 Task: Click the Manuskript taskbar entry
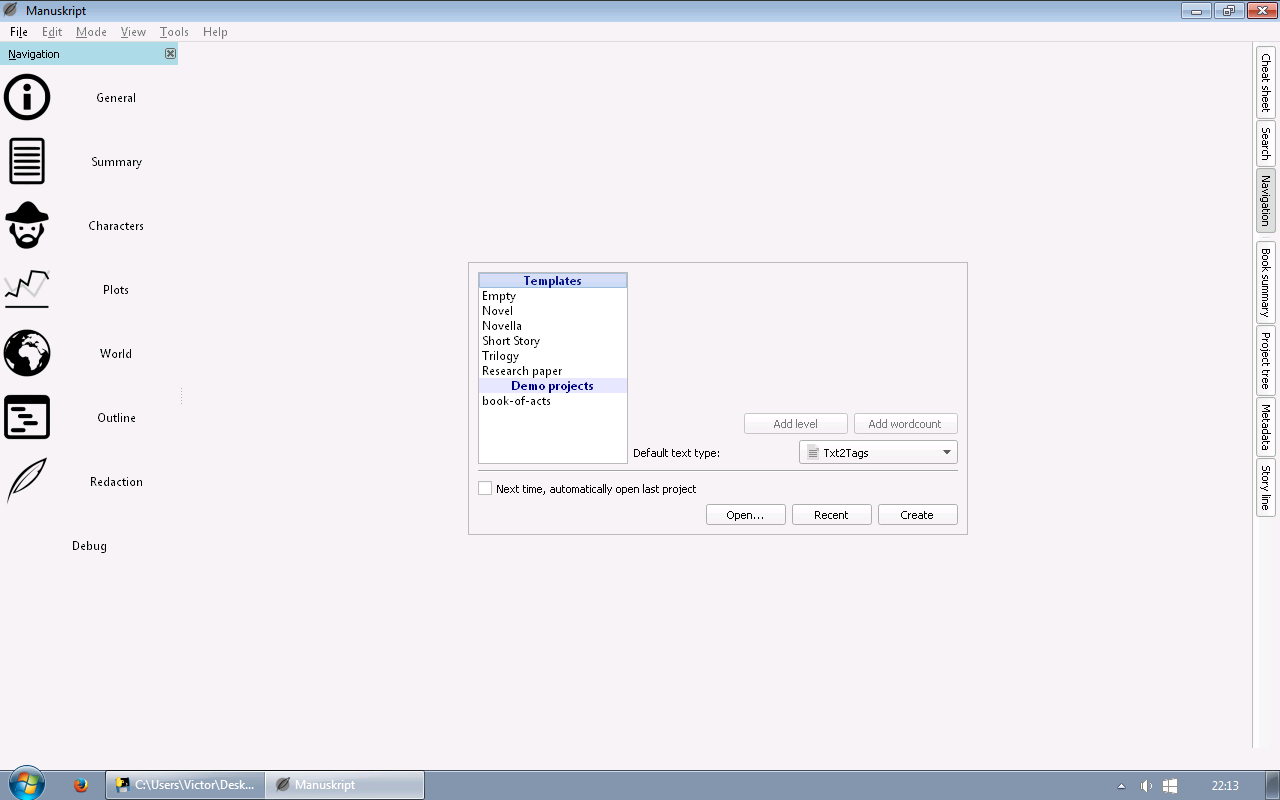point(345,785)
